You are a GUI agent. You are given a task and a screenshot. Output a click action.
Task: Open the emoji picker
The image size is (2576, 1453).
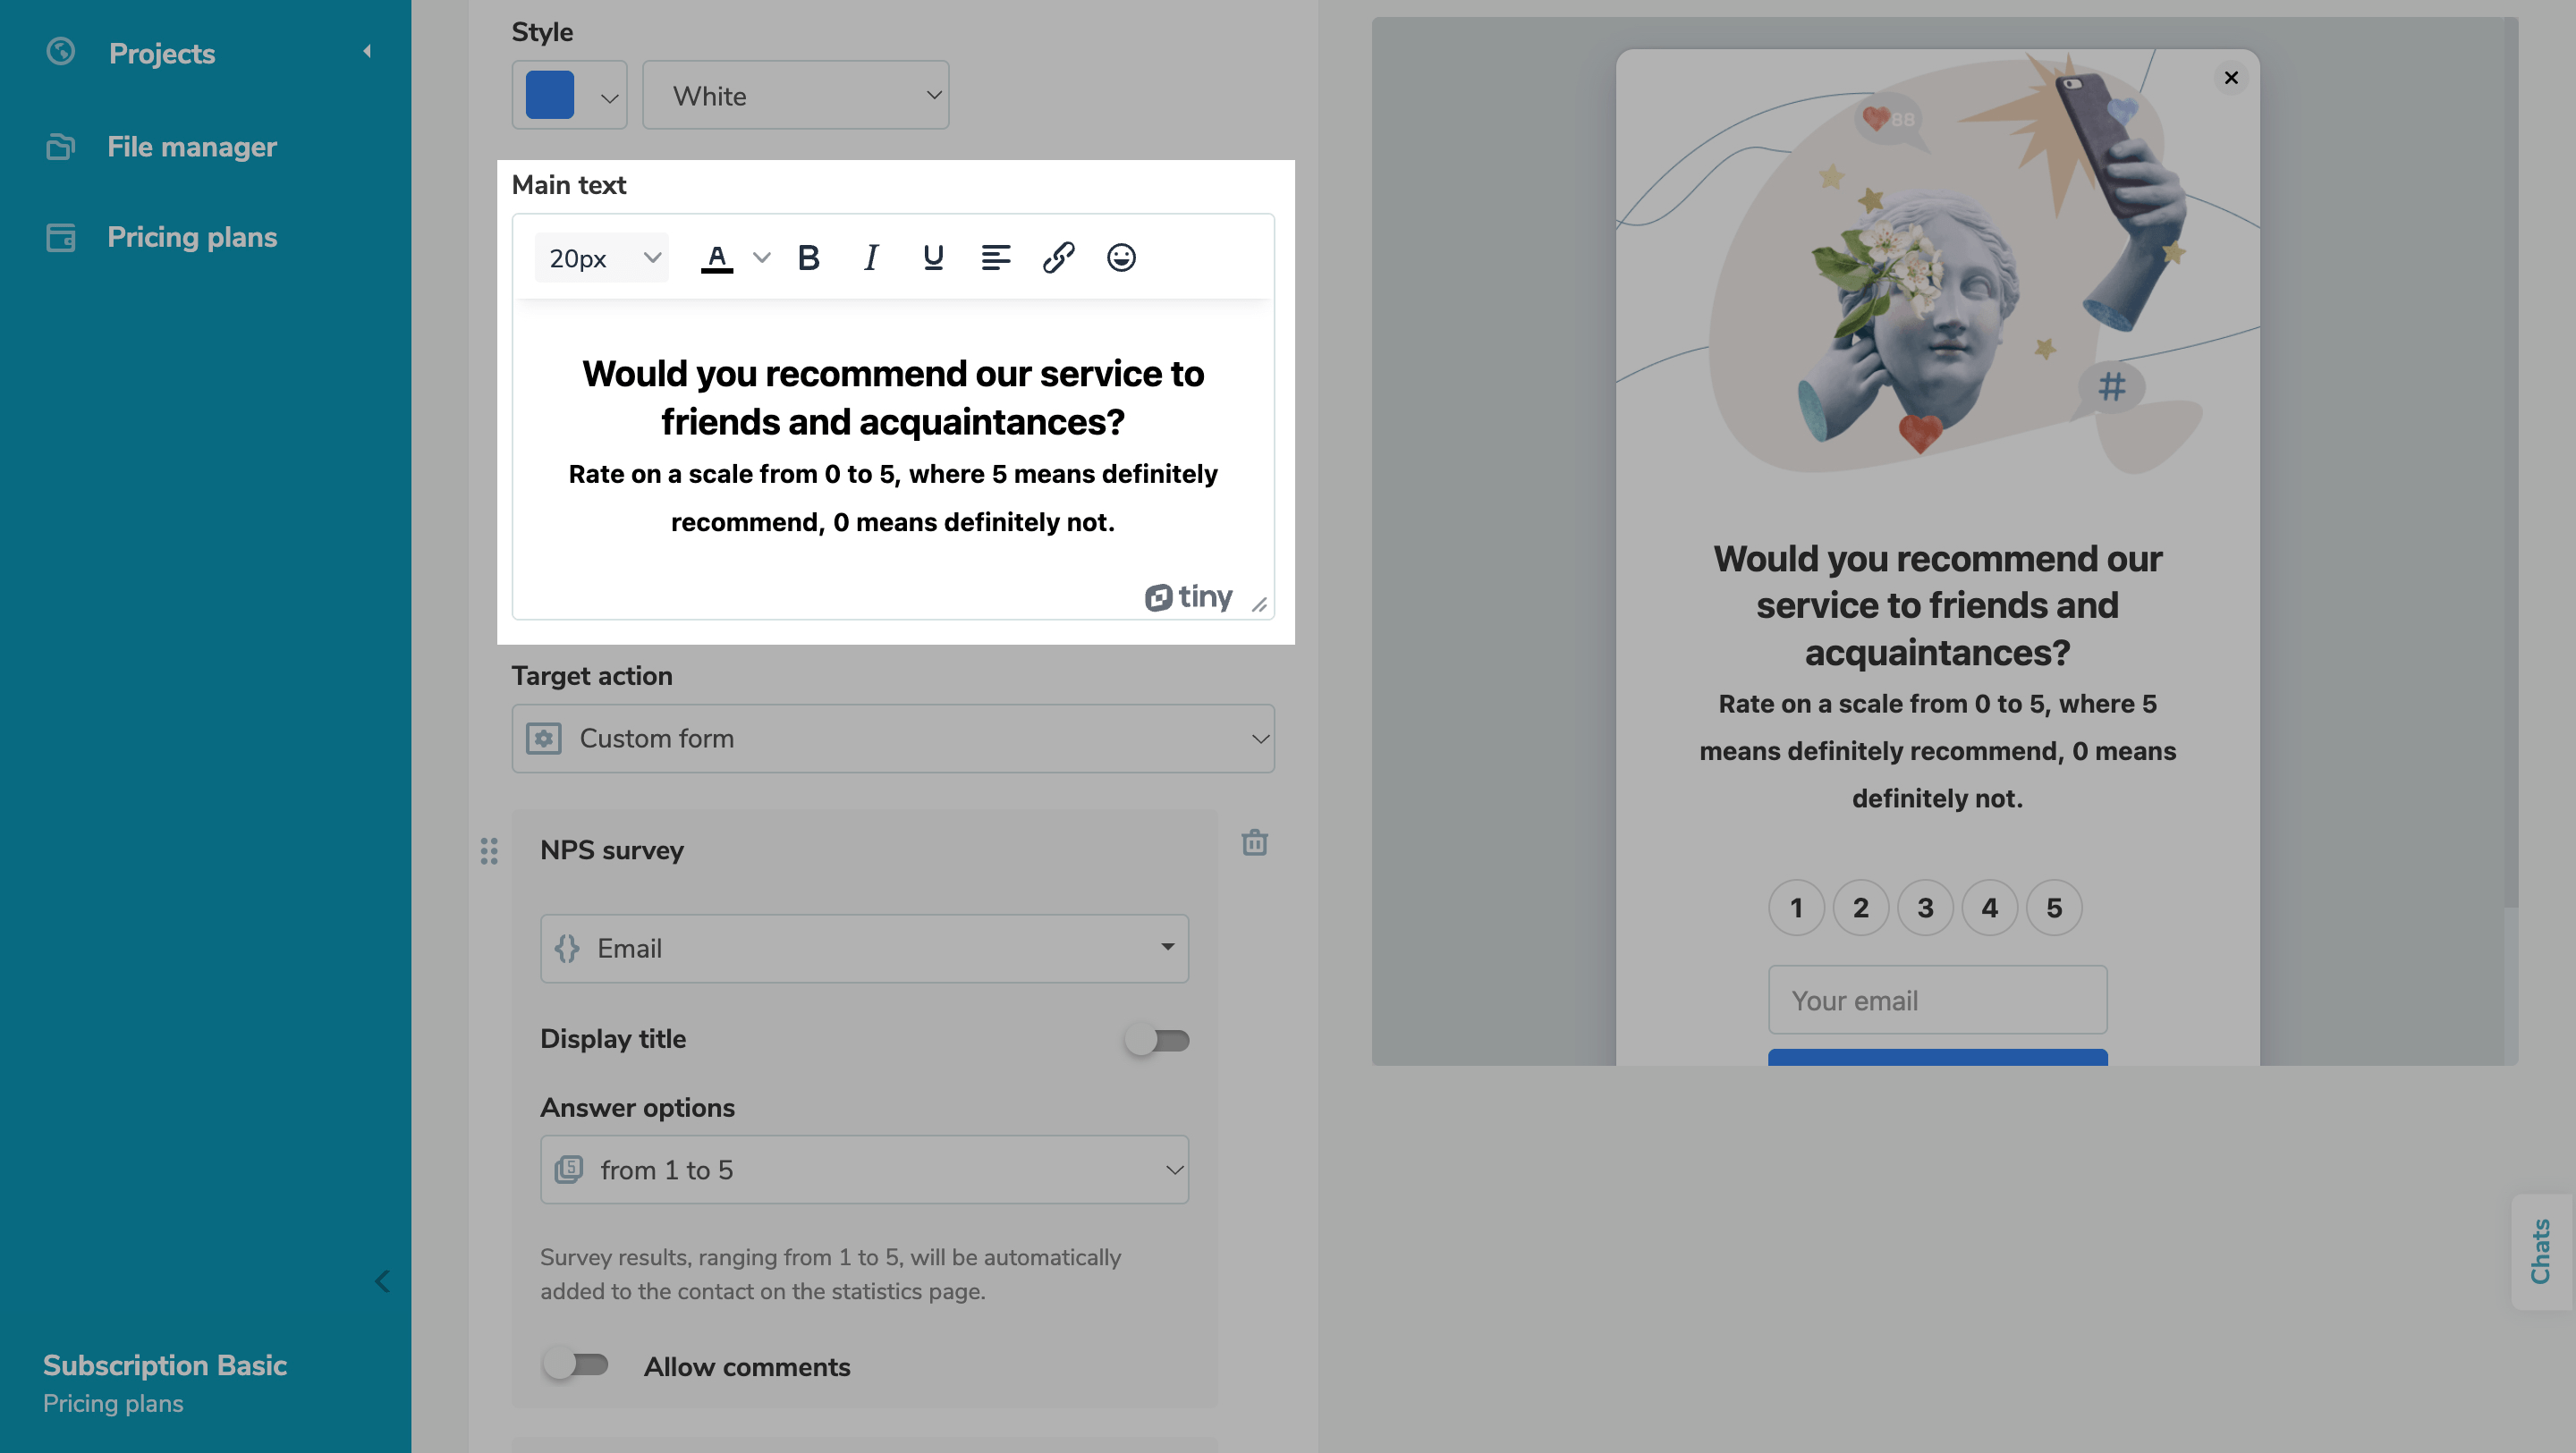coord(1121,258)
